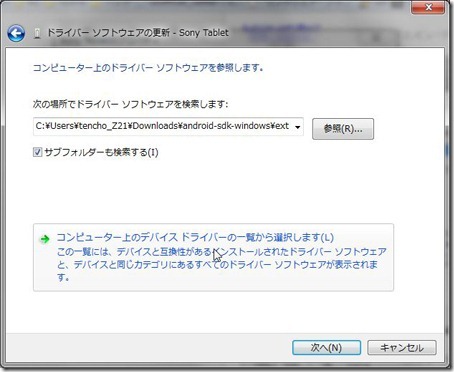Click the キャンセル button
454x372 pixels.
[402, 348]
